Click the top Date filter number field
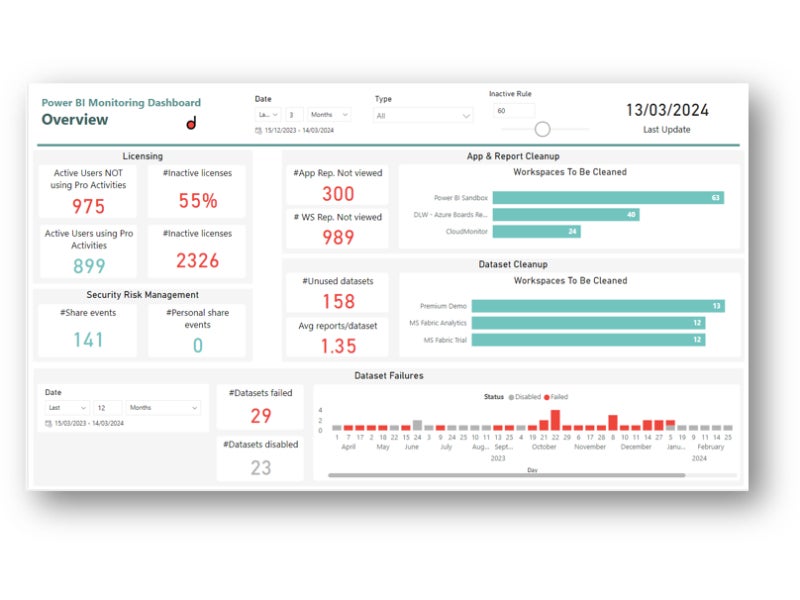Image resolution: width=800 pixels, height=600 pixels. click(x=294, y=115)
